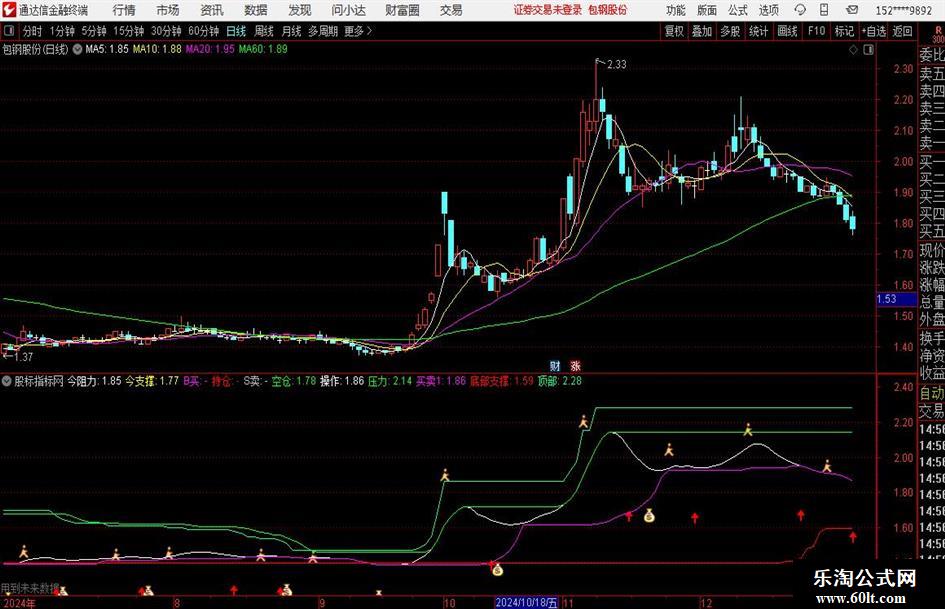Click 底部支撑: 1.59 indicator value
The width and height of the screenshot is (945, 609).
[x=501, y=381]
